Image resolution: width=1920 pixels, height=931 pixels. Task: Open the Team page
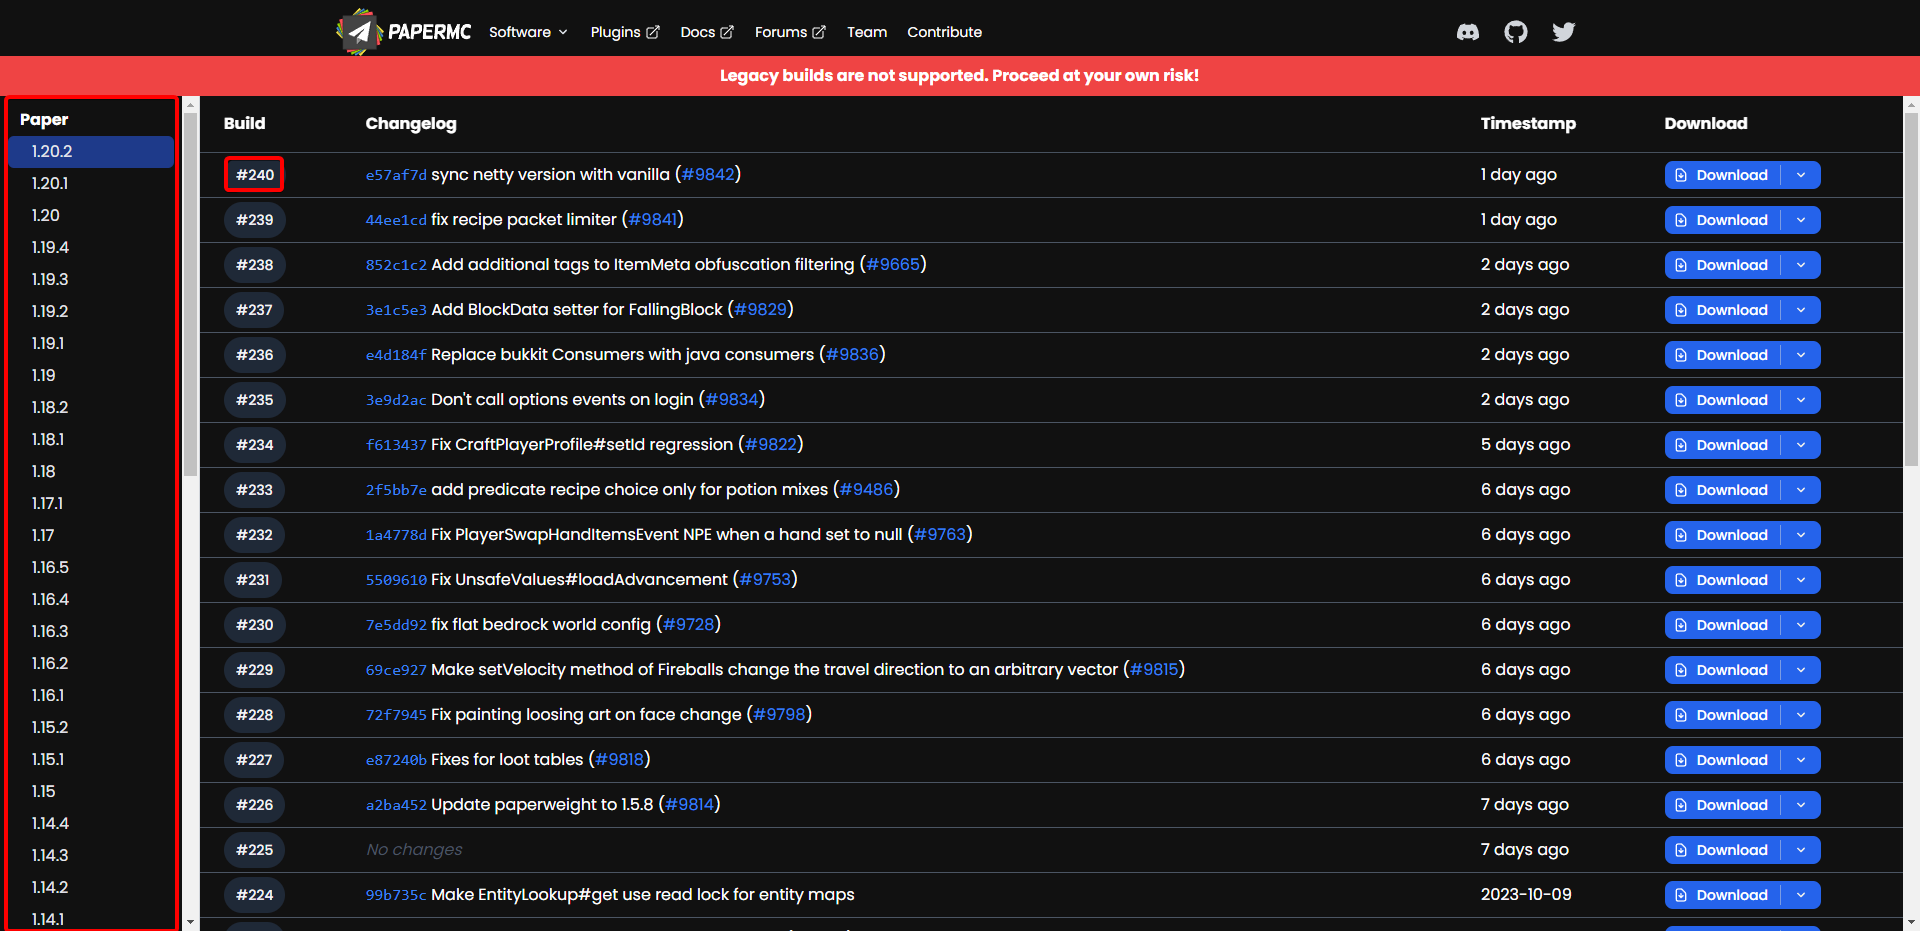pyautogui.click(x=866, y=32)
